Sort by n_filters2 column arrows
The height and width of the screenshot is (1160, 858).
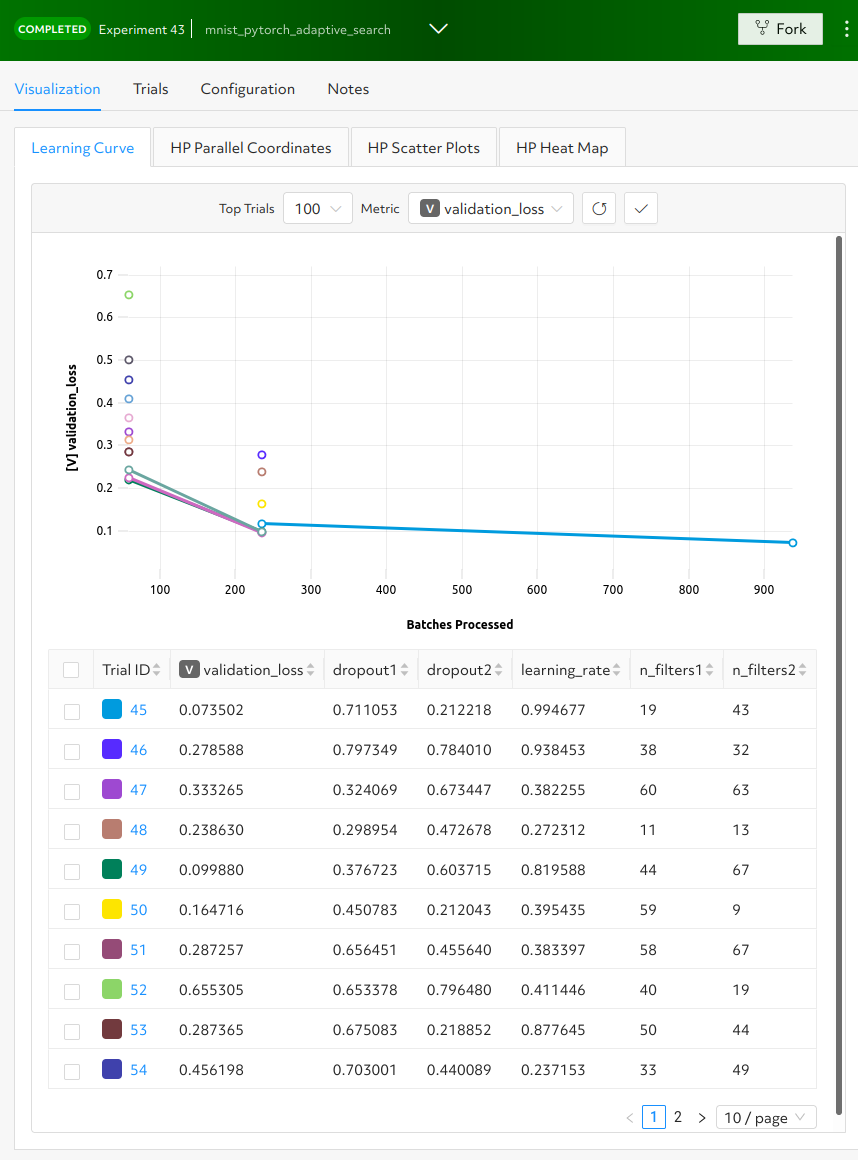point(803,670)
